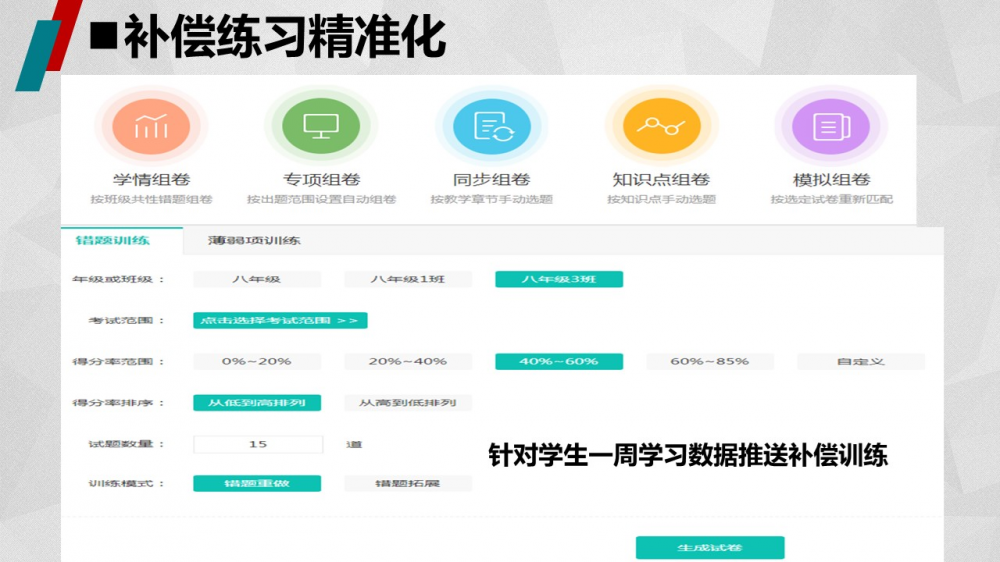Viewport: 1000px width, 562px height.
Task: Choose 自定义 score rate range
Action: (x=861, y=361)
